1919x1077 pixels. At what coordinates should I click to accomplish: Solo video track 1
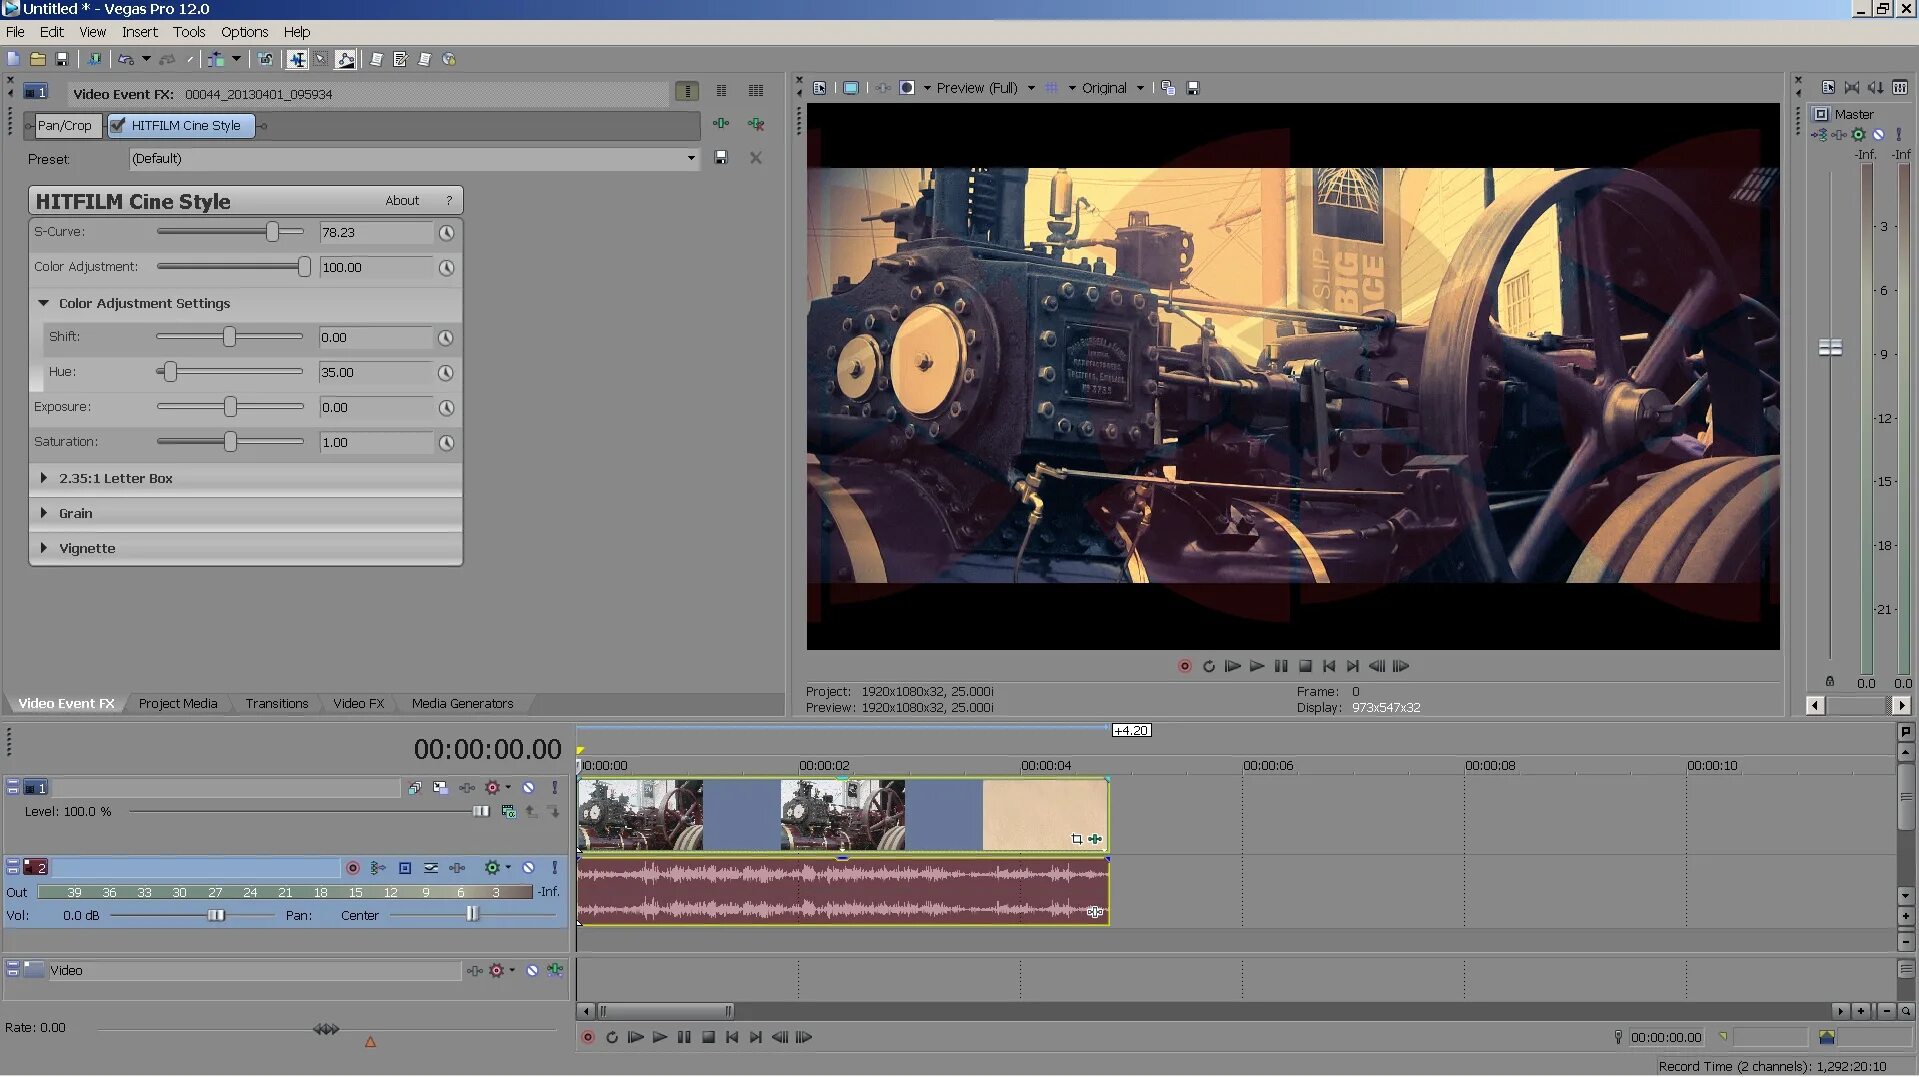click(x=555, y=788)
